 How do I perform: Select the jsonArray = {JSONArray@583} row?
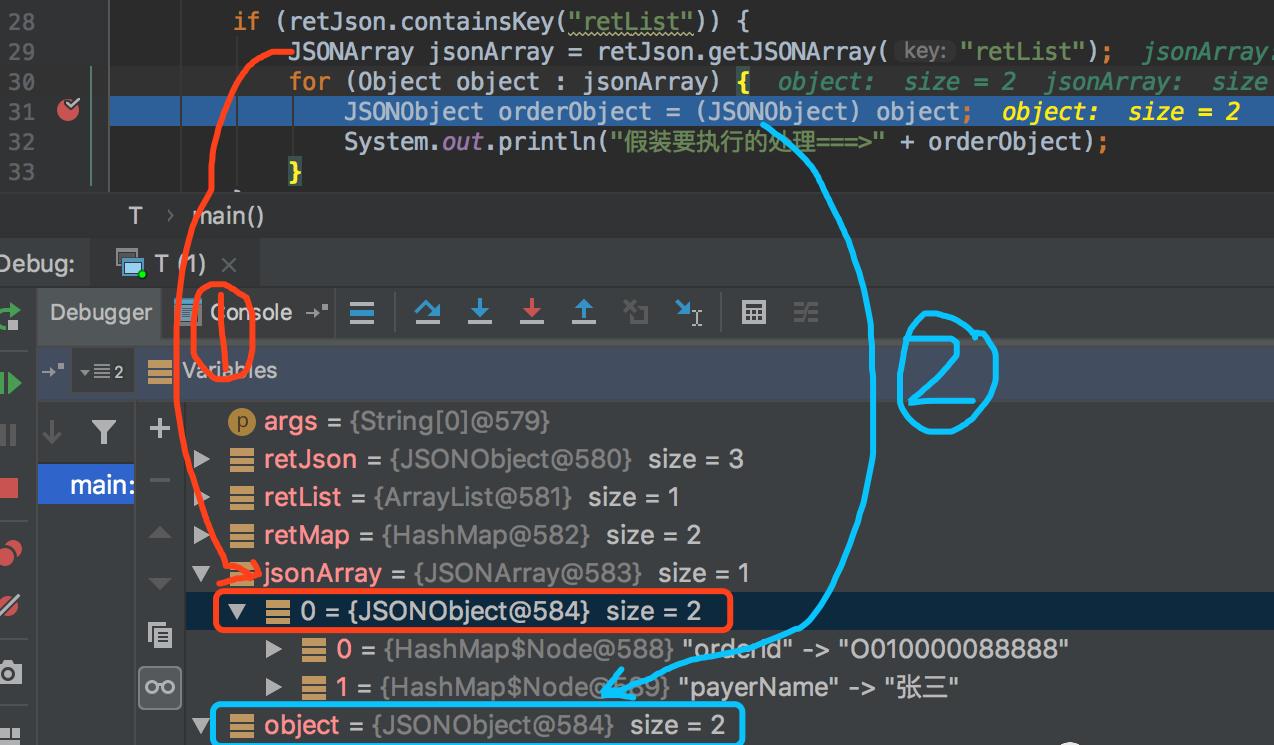729,574
